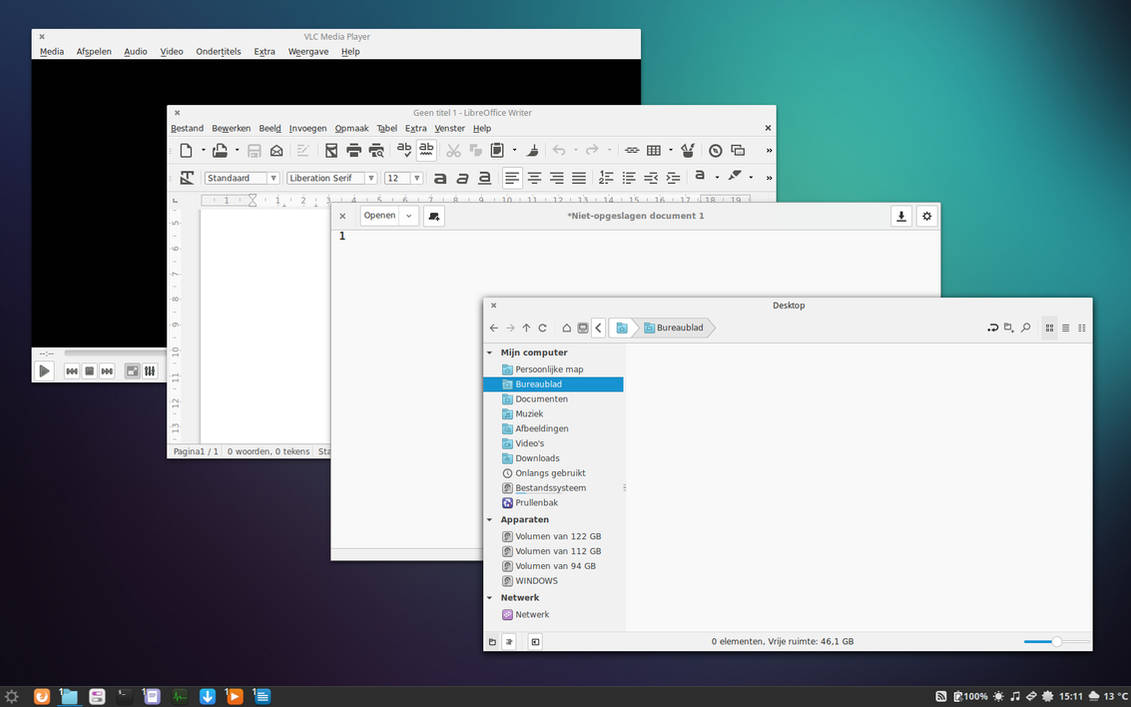Set left text alignment in Writer
This screenshot has height=707, width=1131.
click(x=512, y=177)
